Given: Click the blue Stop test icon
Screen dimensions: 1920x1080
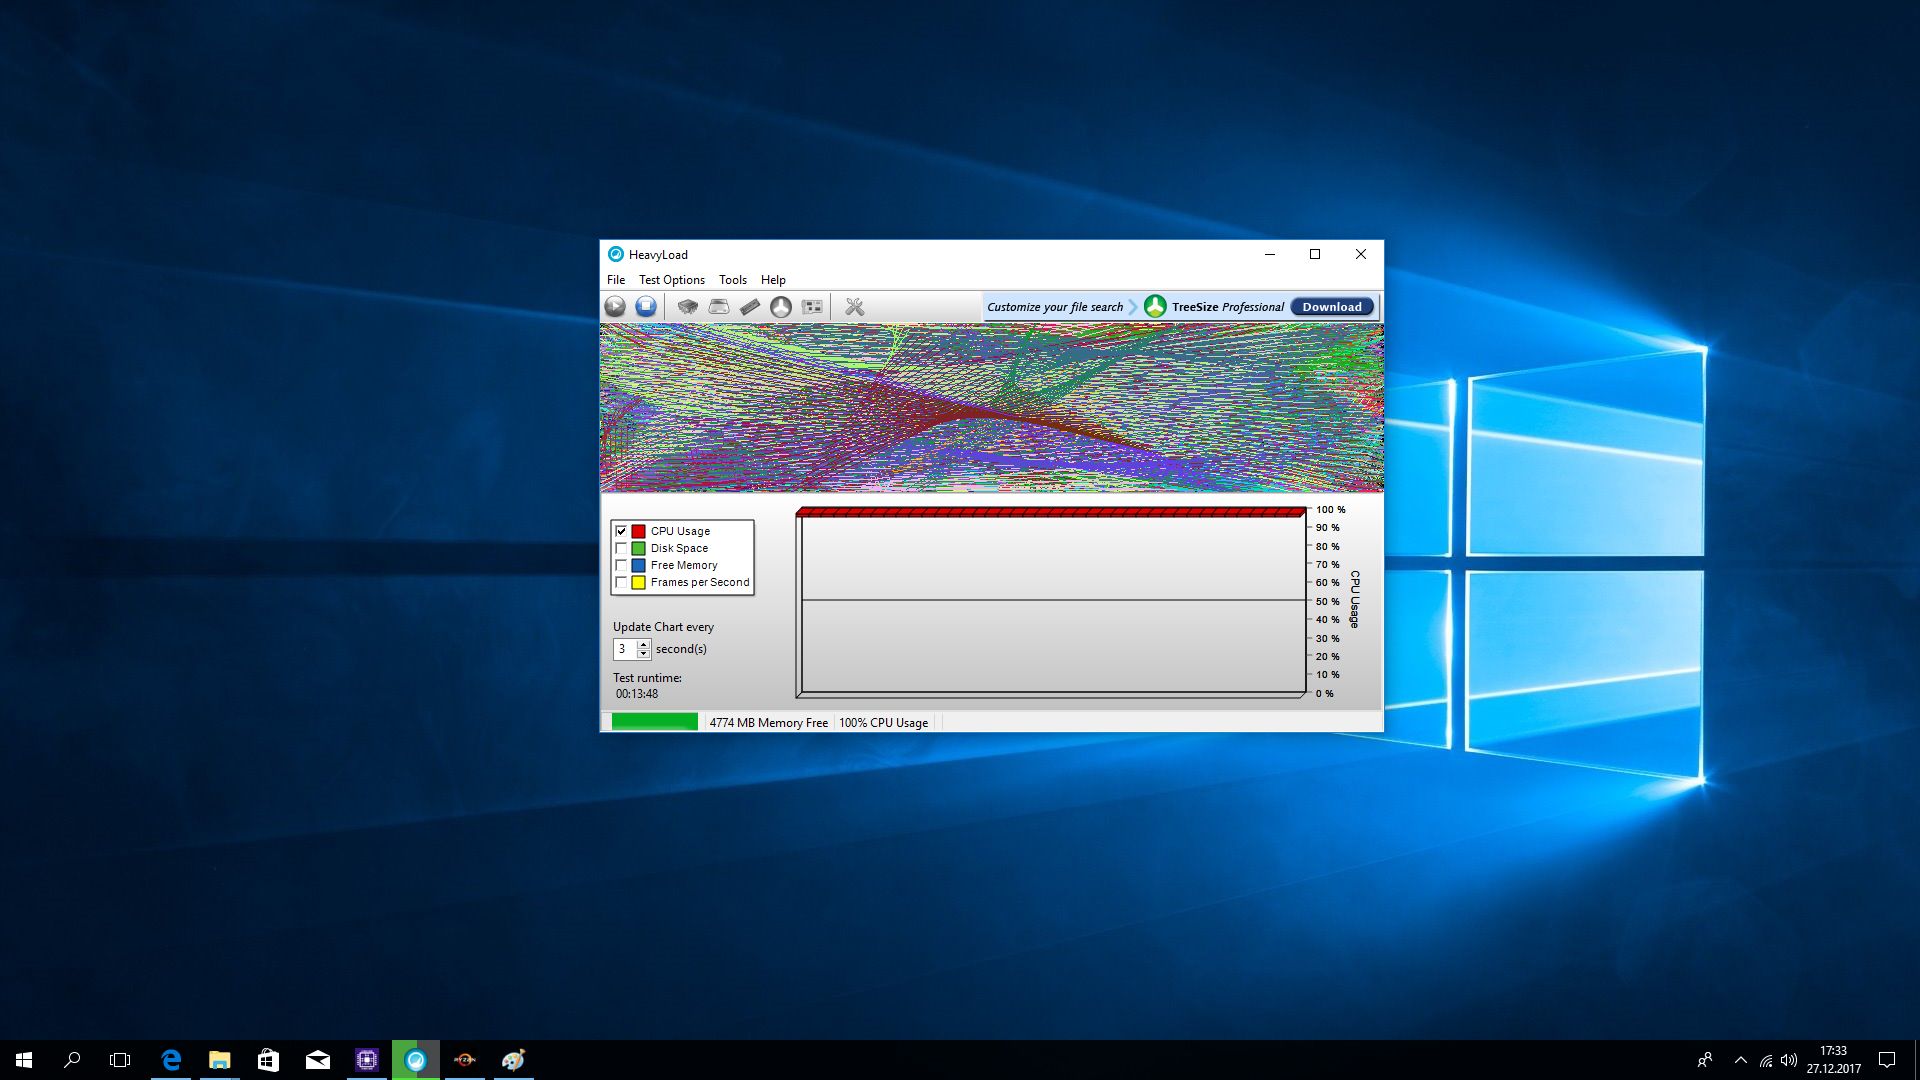Looking at the screenshot, I should (x=646, y=307).
